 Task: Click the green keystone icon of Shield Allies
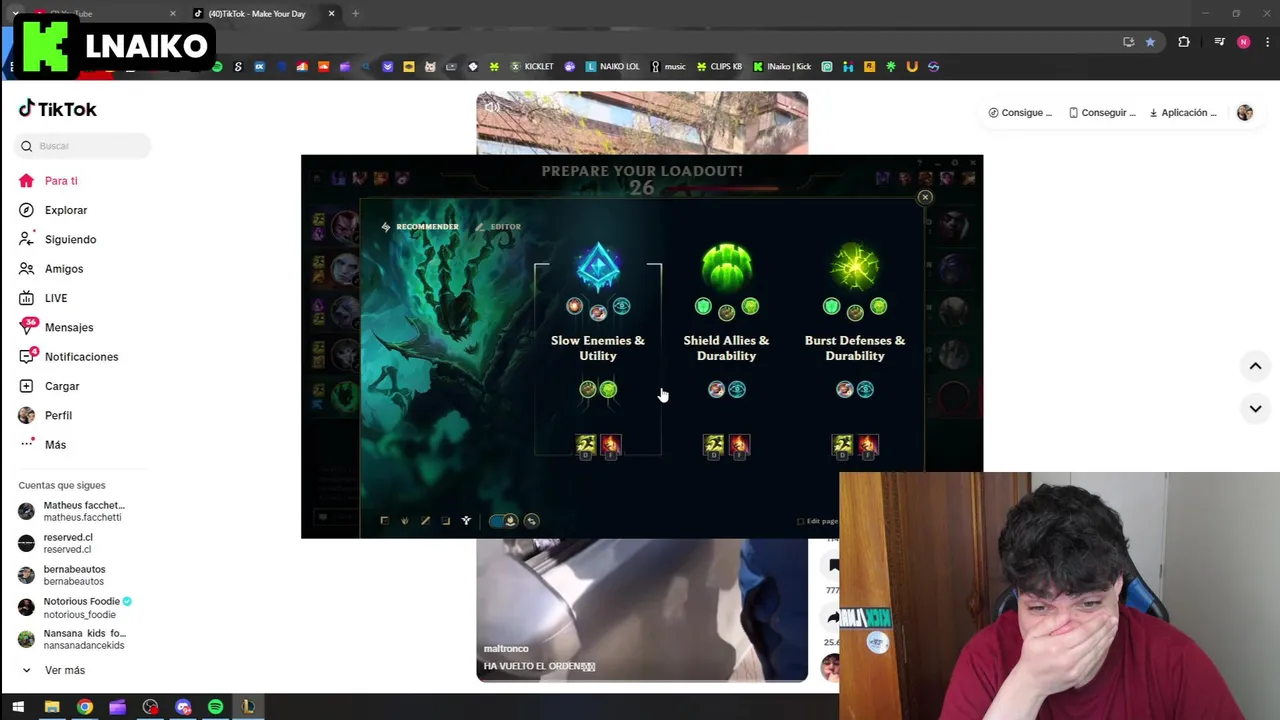coord(726,268)
